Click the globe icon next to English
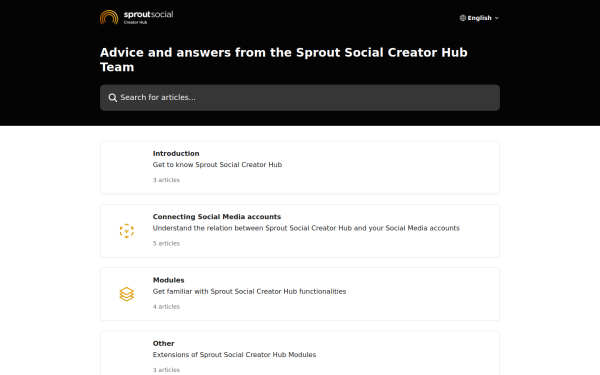 (x=463, y=18)
